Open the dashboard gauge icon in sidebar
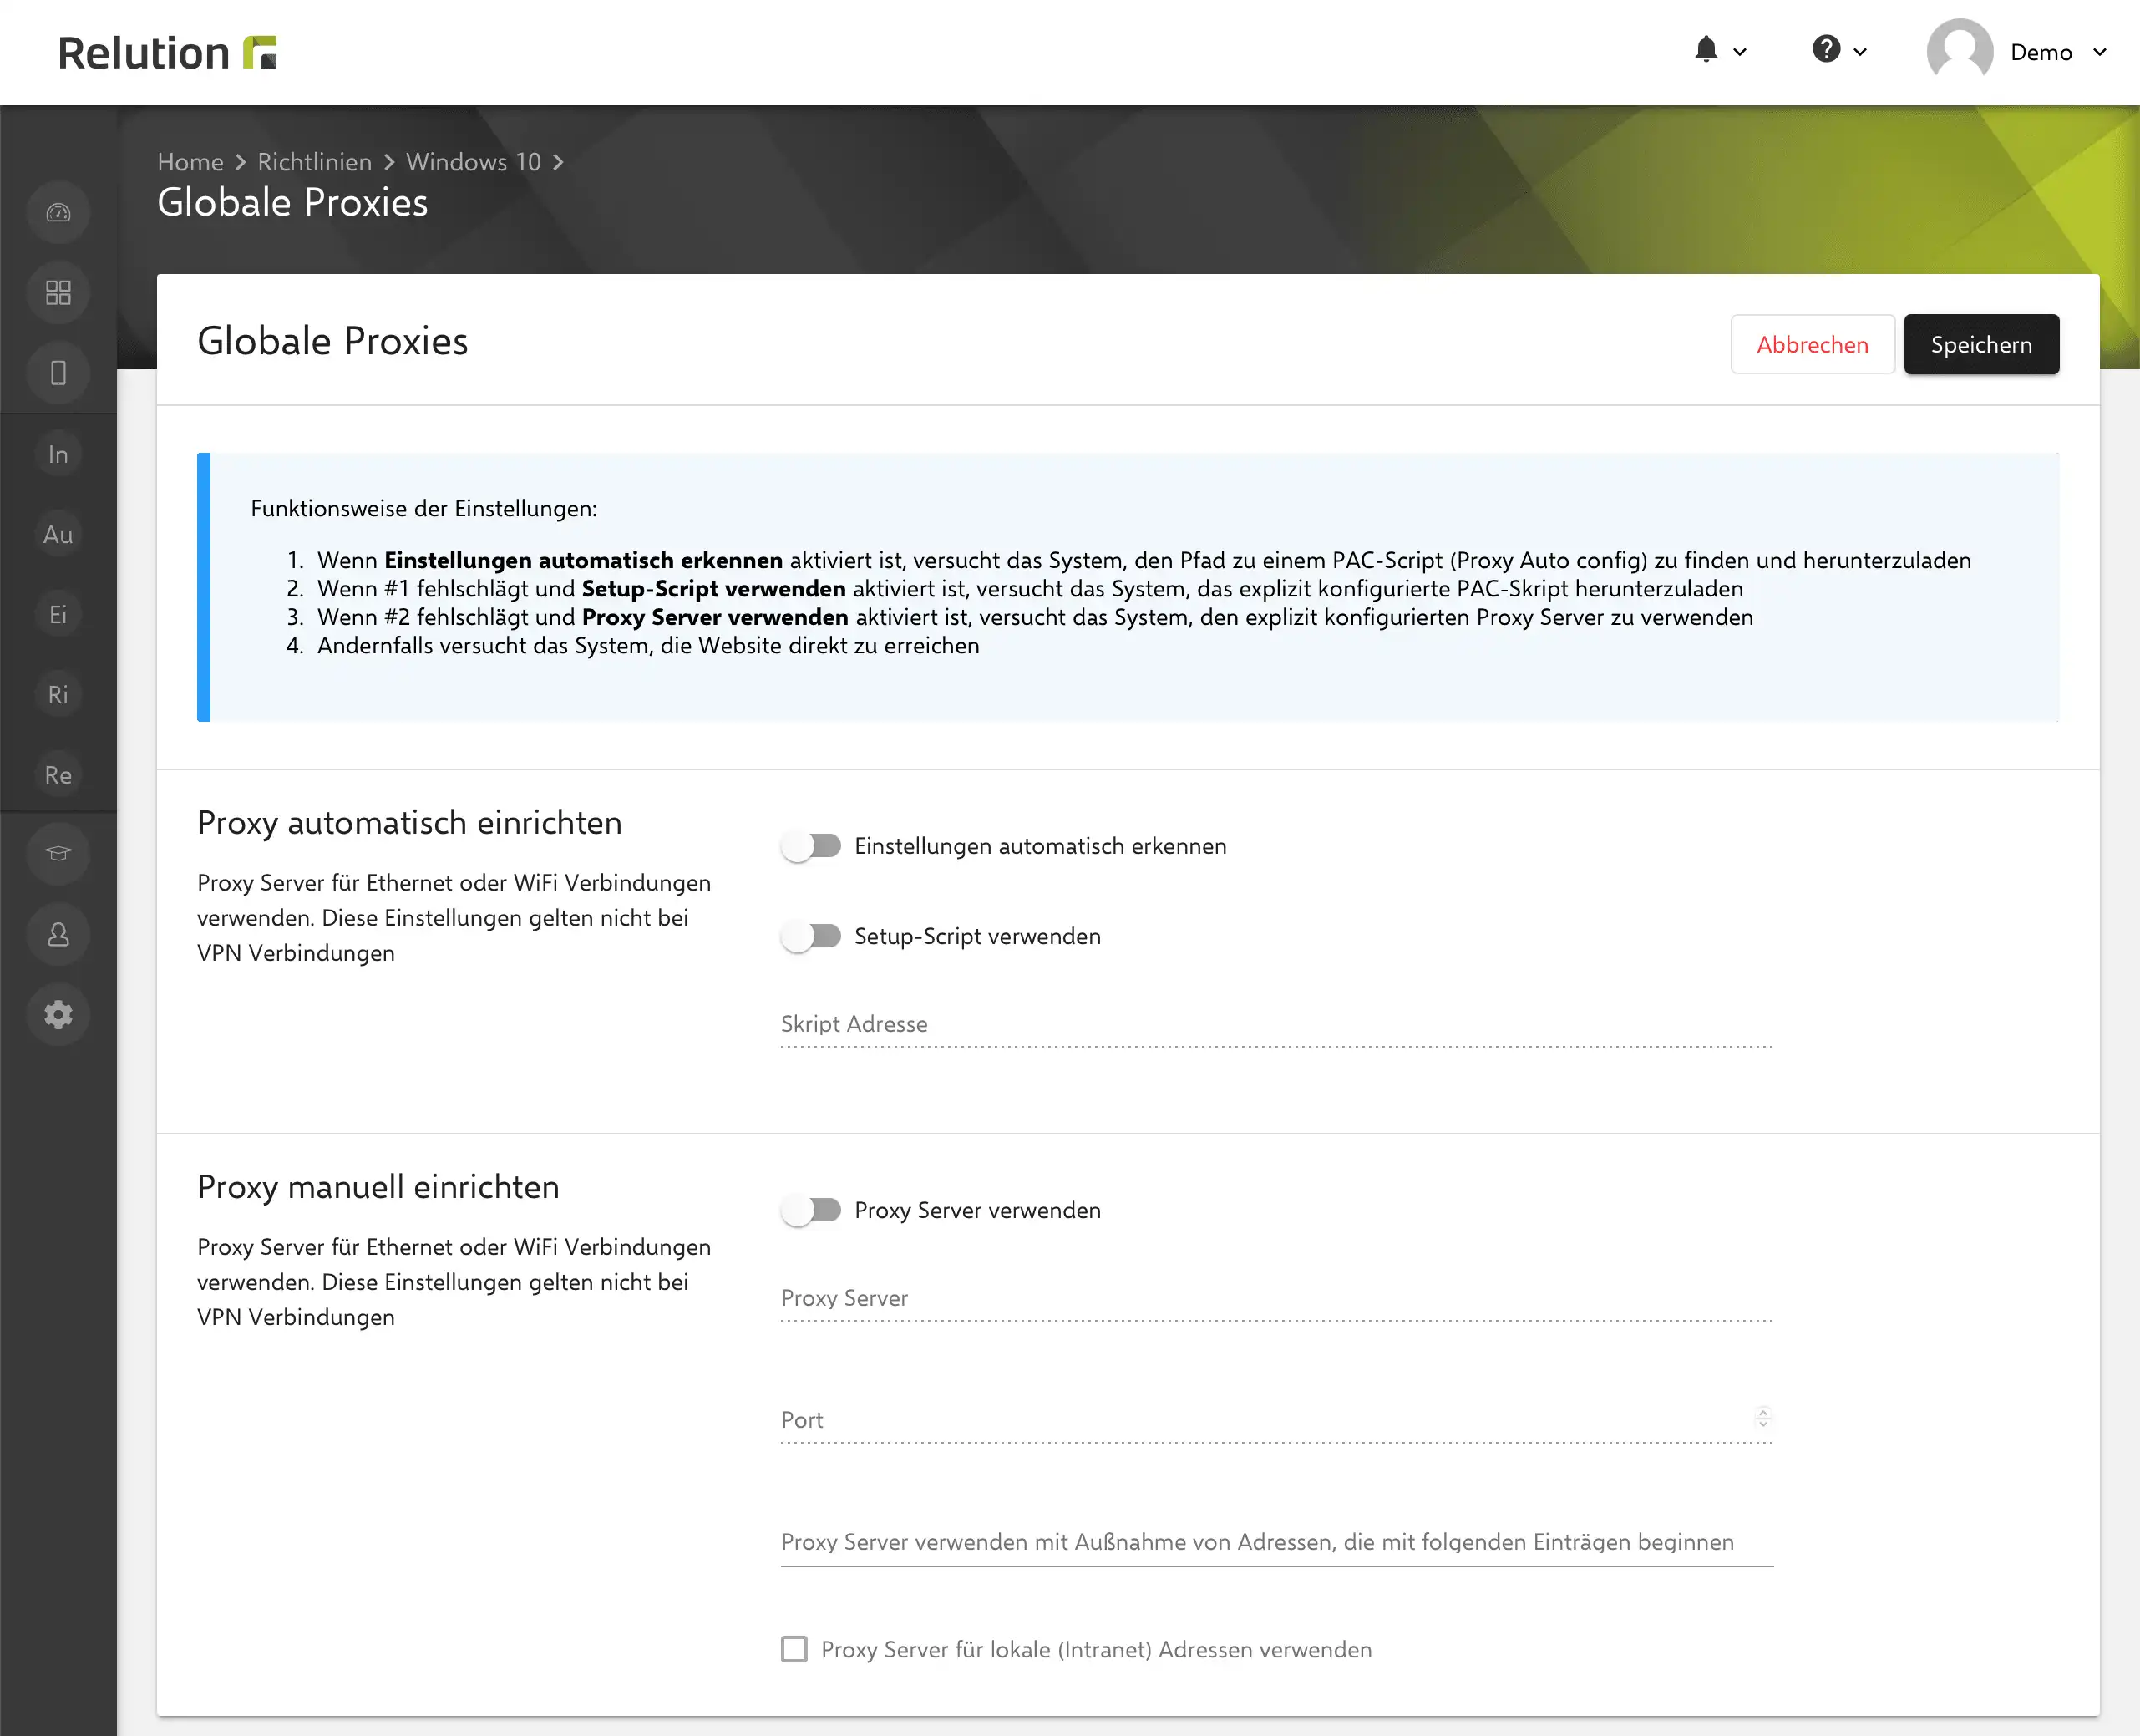This screenshot has height=1736, width=2140. pos(58,212)
